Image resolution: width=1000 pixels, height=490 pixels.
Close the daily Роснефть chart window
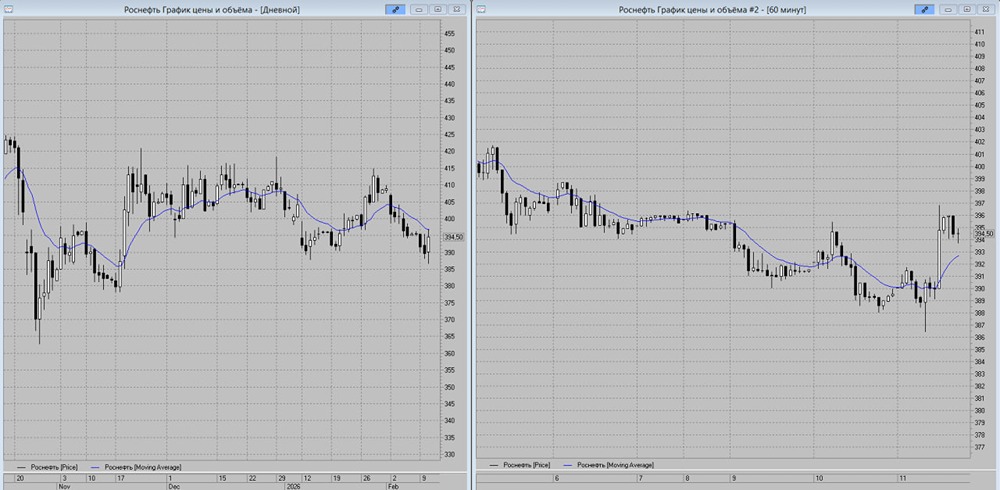456,9
